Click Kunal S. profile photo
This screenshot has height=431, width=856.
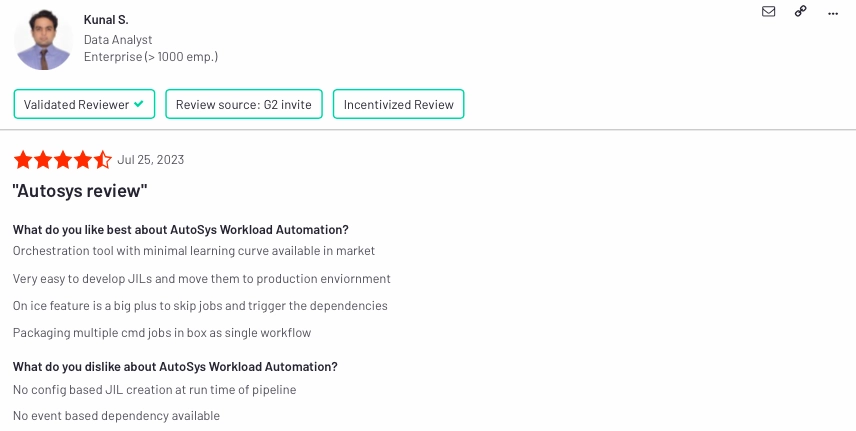(43, 40)
